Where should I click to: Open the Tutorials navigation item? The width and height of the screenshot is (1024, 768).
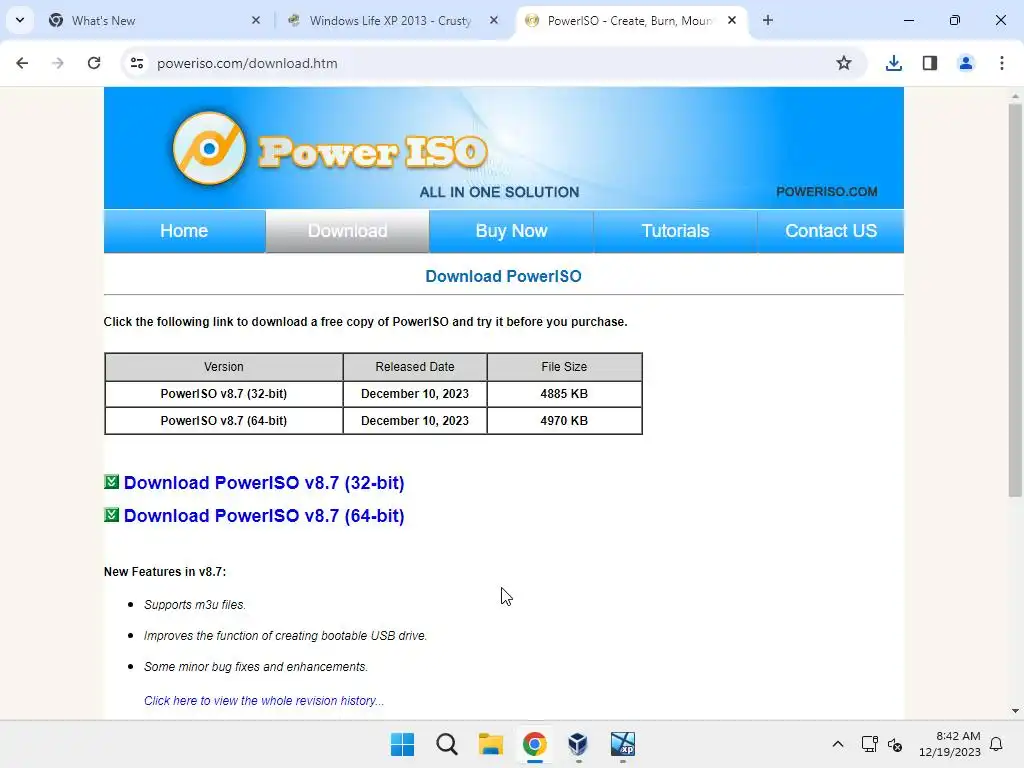[675, 231]
